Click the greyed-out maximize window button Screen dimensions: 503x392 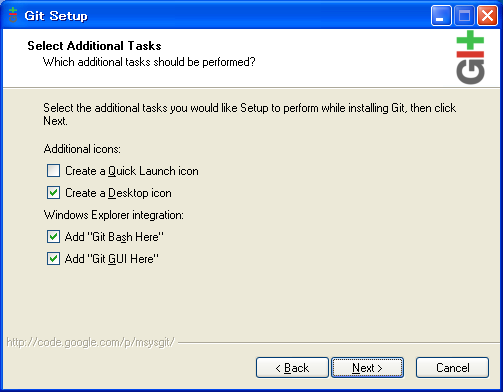pyautogui.click(x=464, y=15)
